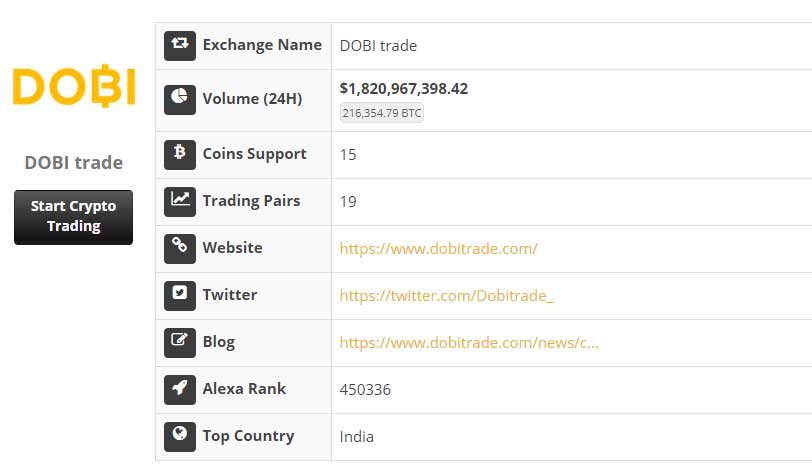Screen dimensions: 812x474
Task: Click the Alexa Rank rocket icon
Action: [180, 389]
